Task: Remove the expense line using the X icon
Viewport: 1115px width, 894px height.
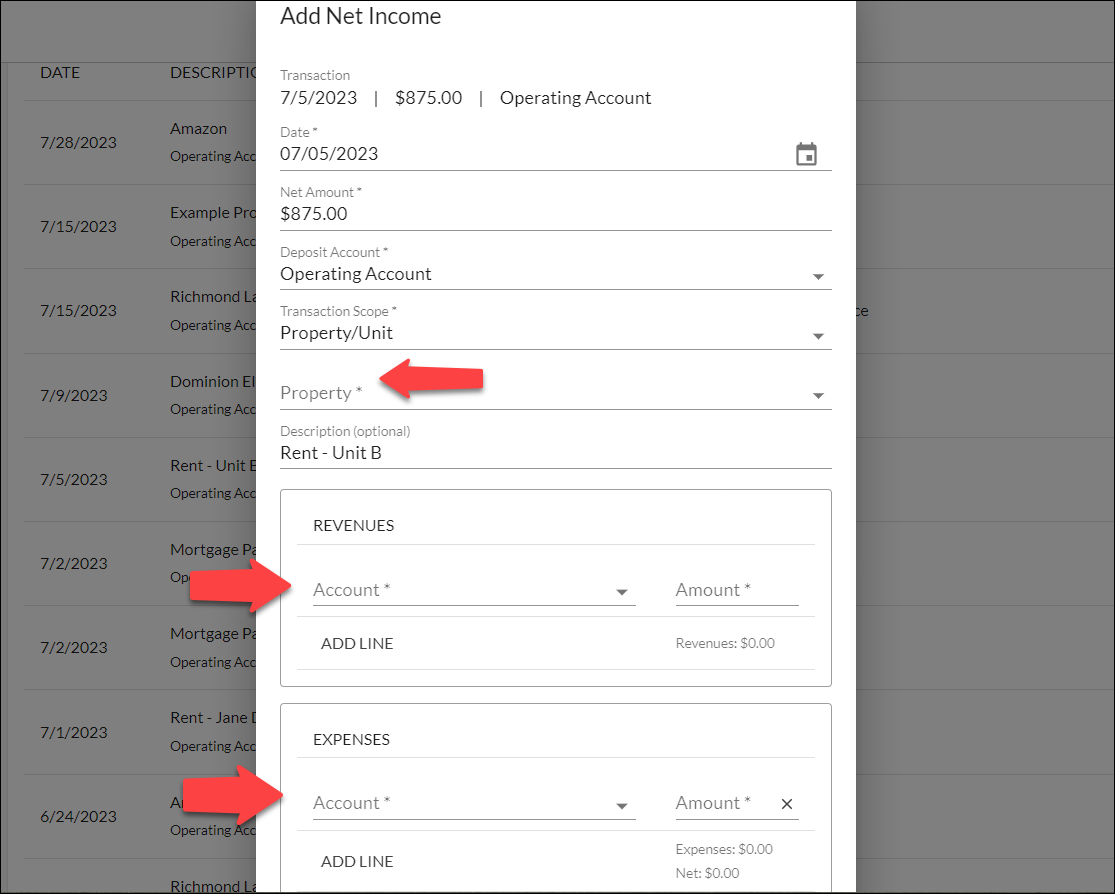Action: pyautogui.click(x=786, y=803)
